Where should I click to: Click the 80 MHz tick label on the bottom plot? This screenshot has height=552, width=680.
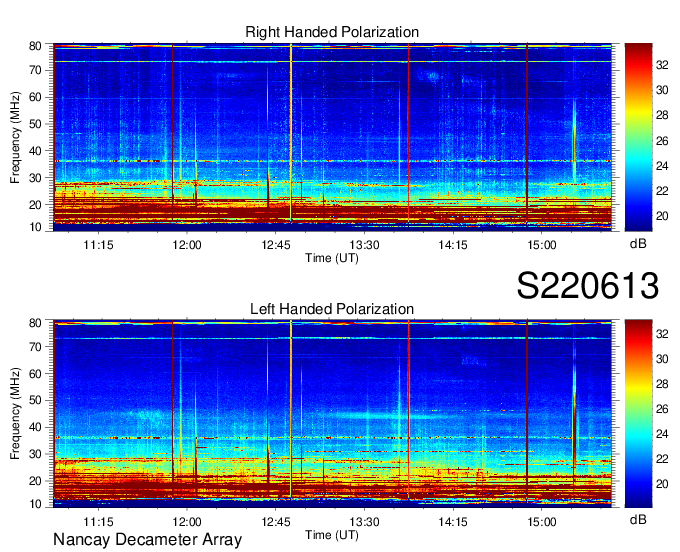35,323
